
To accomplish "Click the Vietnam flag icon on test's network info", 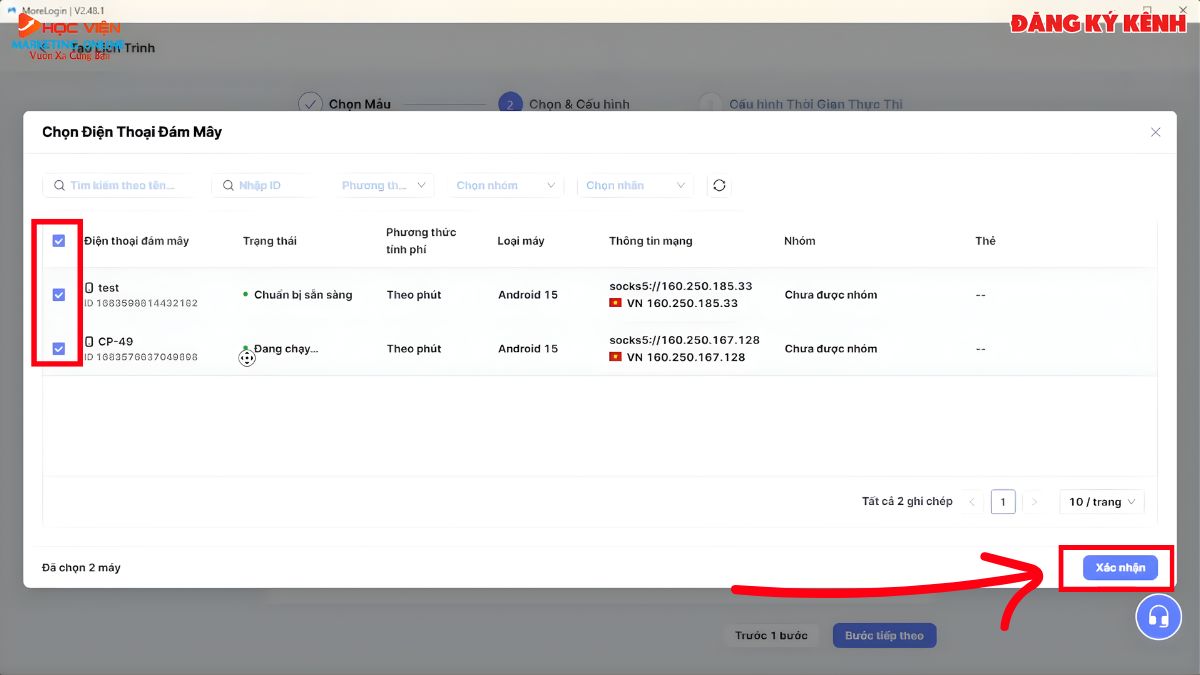I will tap(615, 304).
